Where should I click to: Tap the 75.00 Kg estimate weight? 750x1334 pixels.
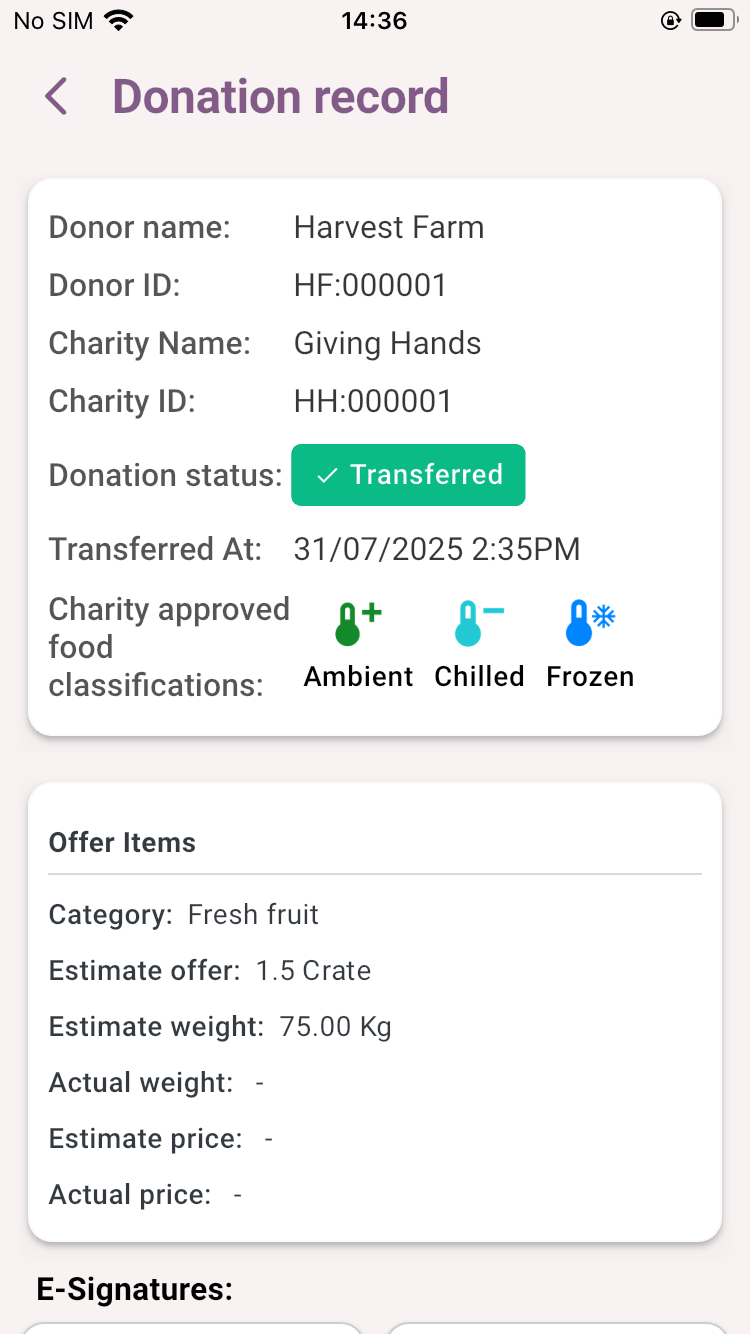point(335,1027)
